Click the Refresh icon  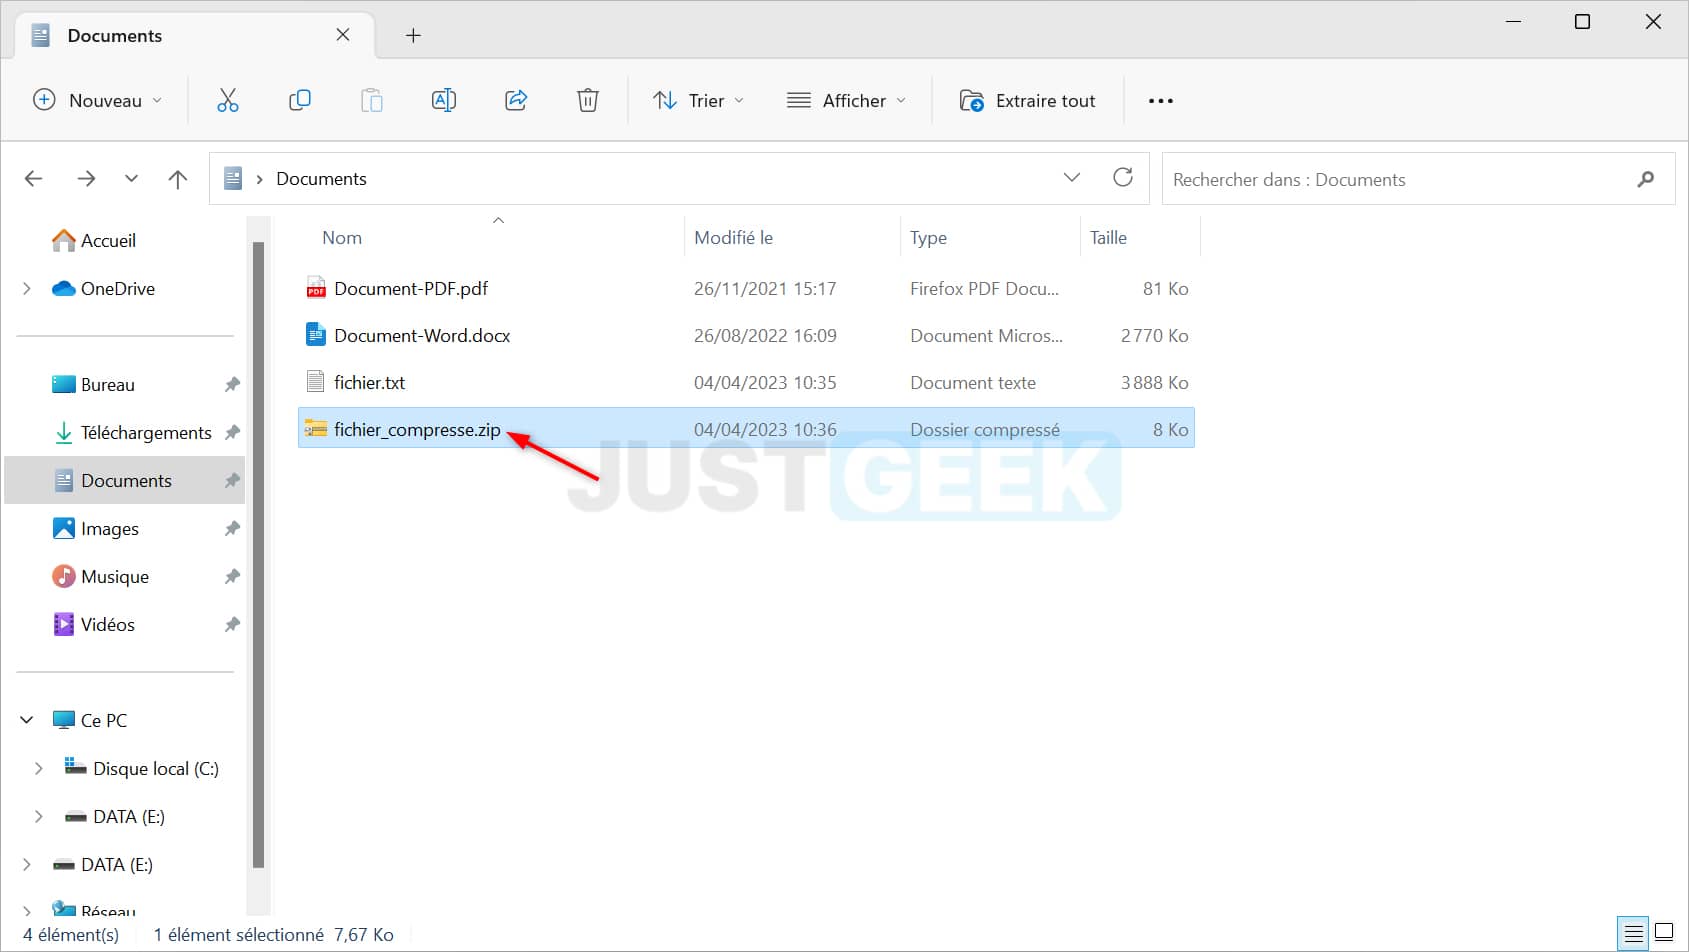click(1123, 178)
